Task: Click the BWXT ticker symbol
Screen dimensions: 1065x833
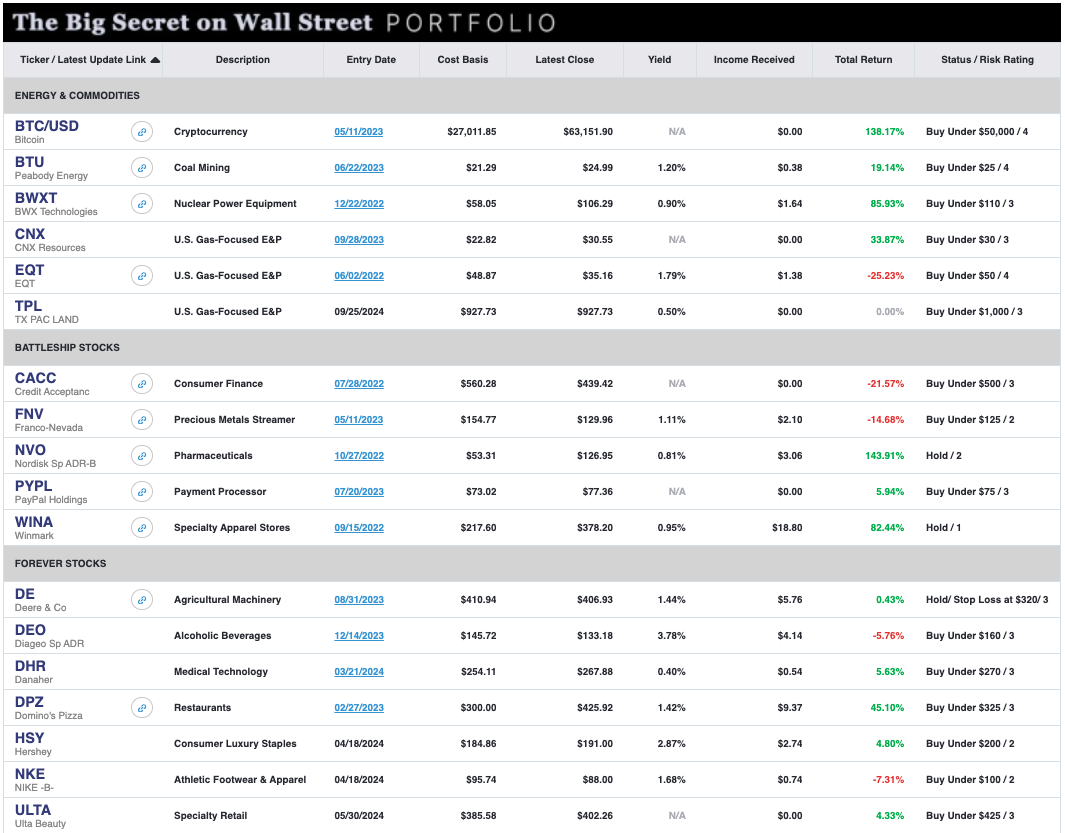Action: [x=36, y=198]
